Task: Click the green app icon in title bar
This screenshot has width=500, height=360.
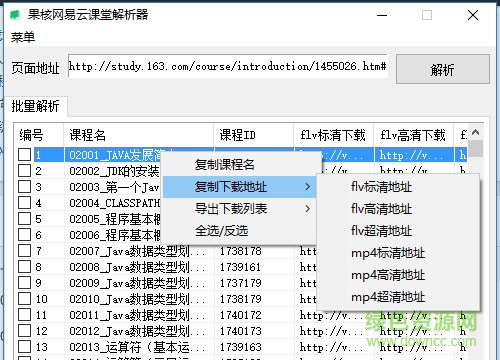Action: tap(15, 15)
